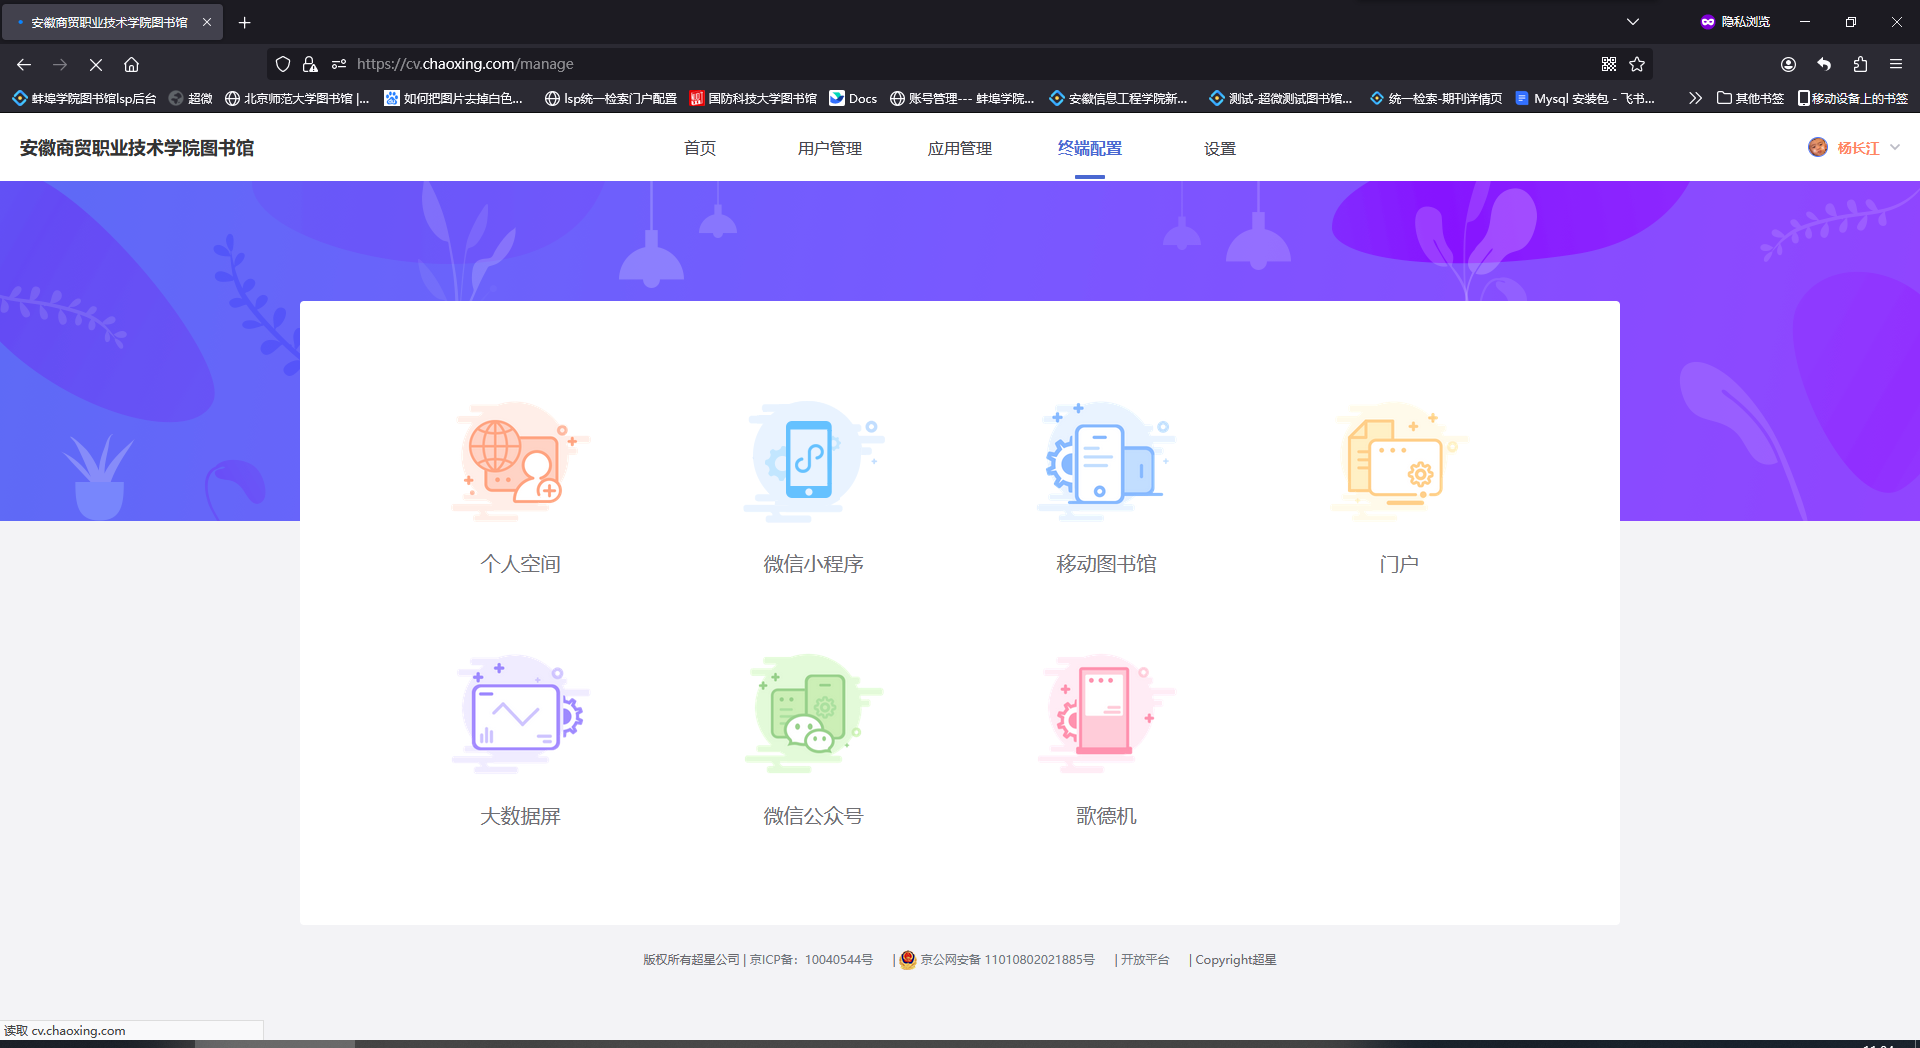This screenshot has width=1920, height=1048.
Task: Select the 终端配置 nav tab
Action: (1090, 148)
